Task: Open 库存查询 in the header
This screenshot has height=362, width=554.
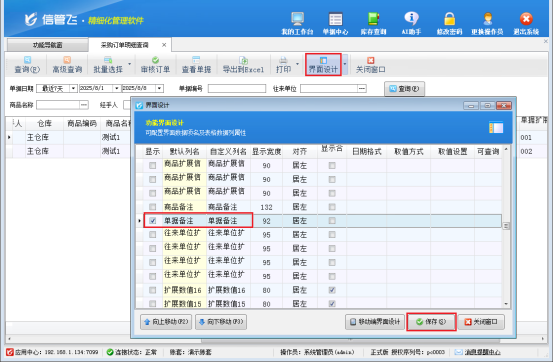Action: (373, 23)
